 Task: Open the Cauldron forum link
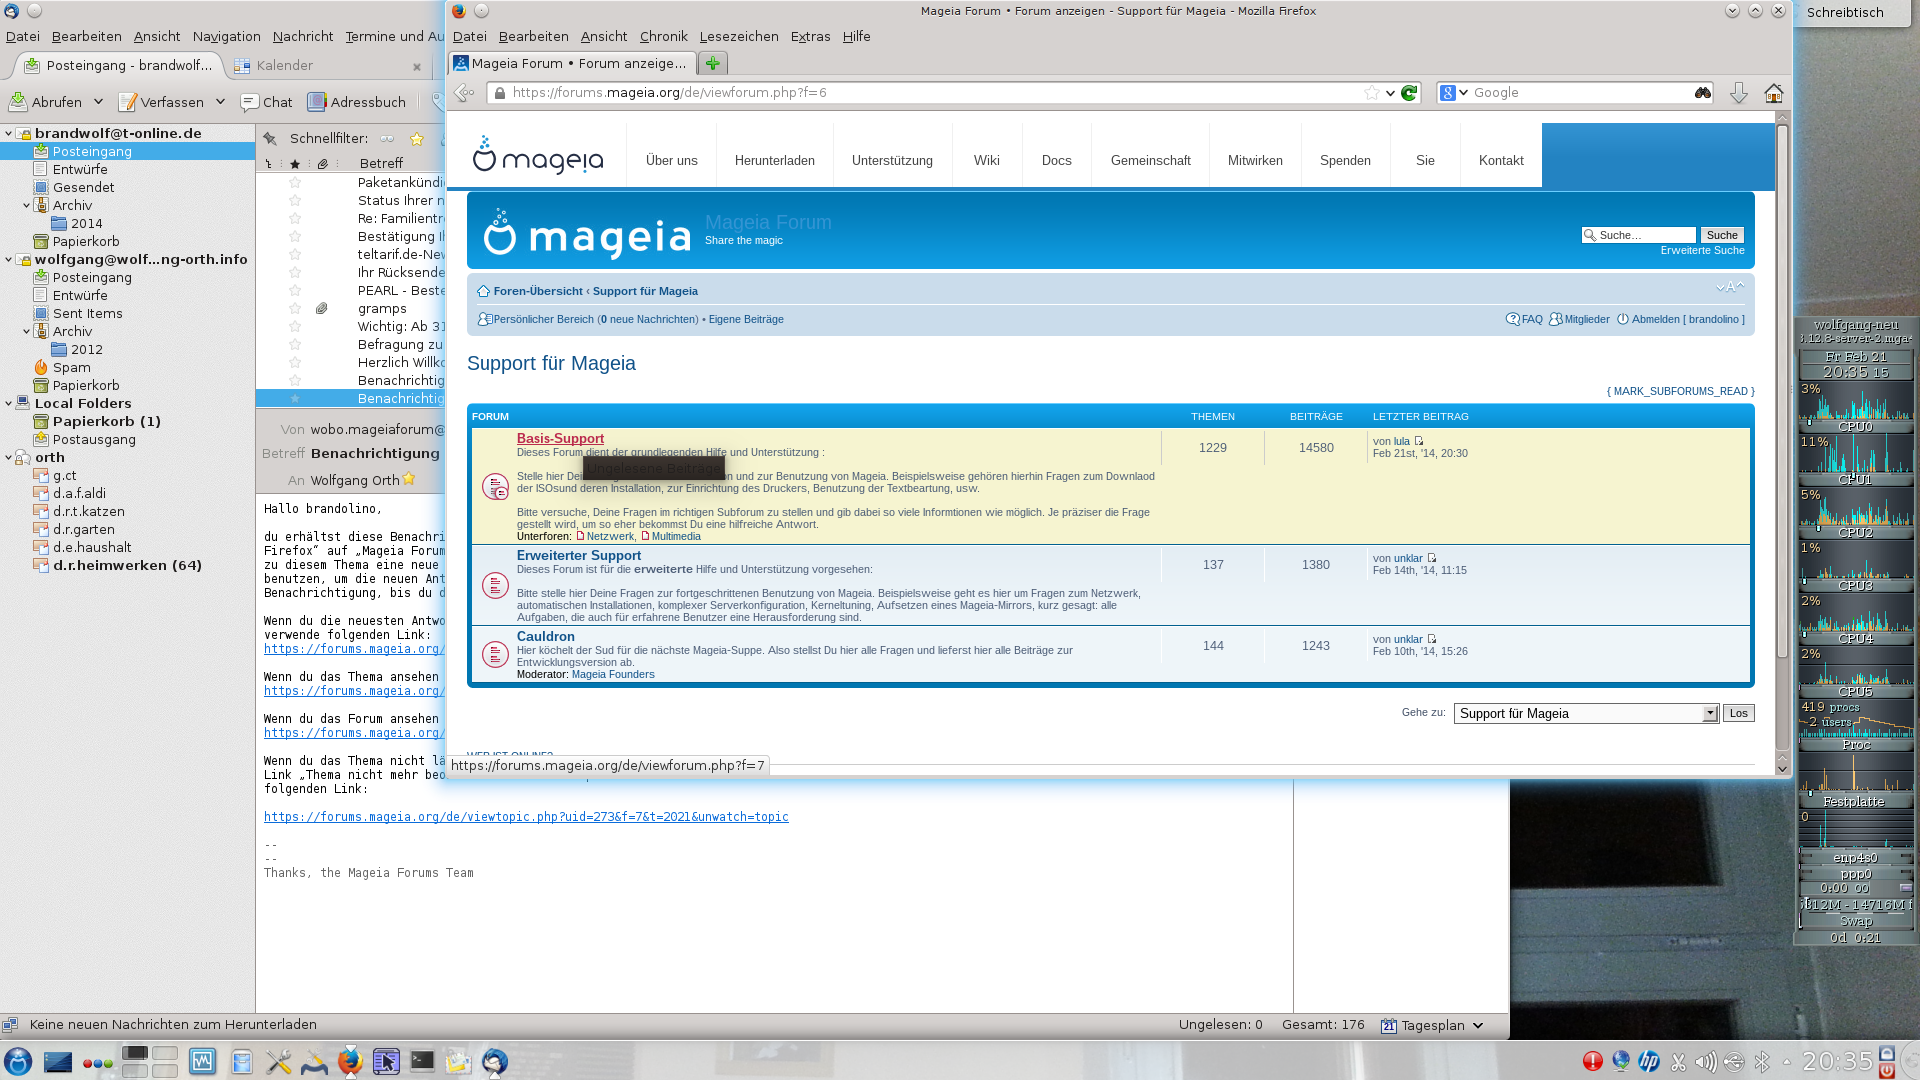click(545, 636)
